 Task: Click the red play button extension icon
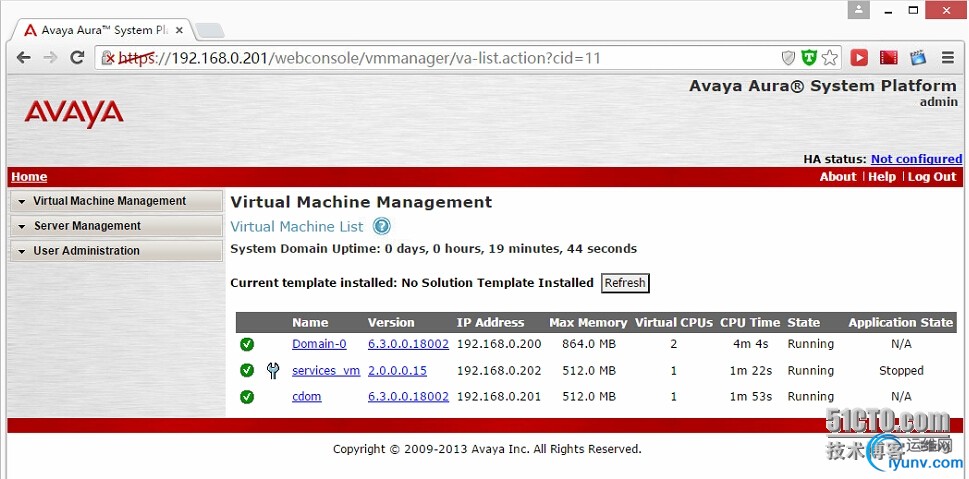(859, 57)
